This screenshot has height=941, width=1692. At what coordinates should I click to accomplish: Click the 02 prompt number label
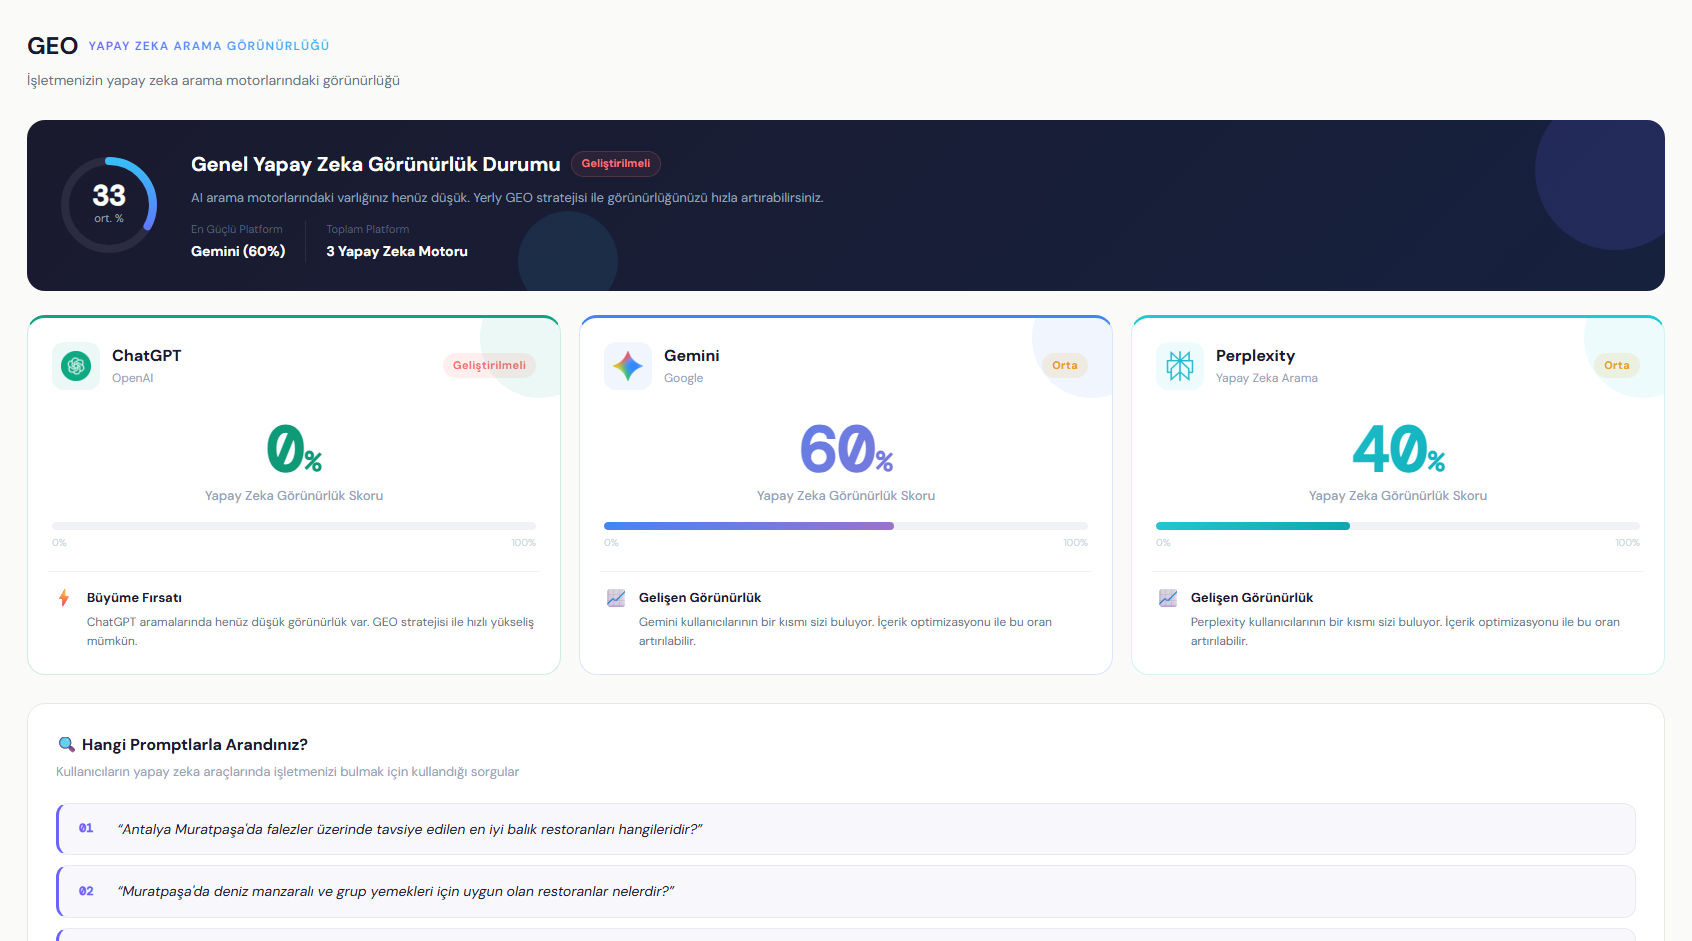click(x=86, y=891)
